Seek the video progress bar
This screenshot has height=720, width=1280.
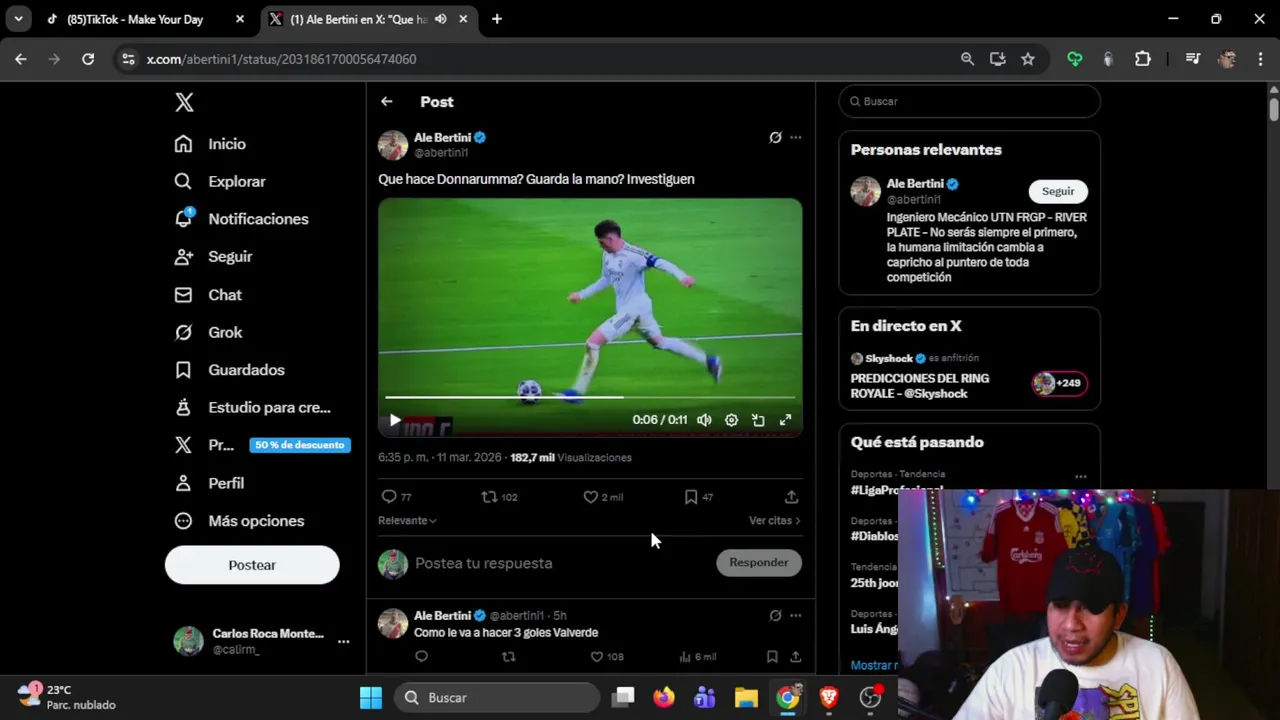tap(590, 397)
